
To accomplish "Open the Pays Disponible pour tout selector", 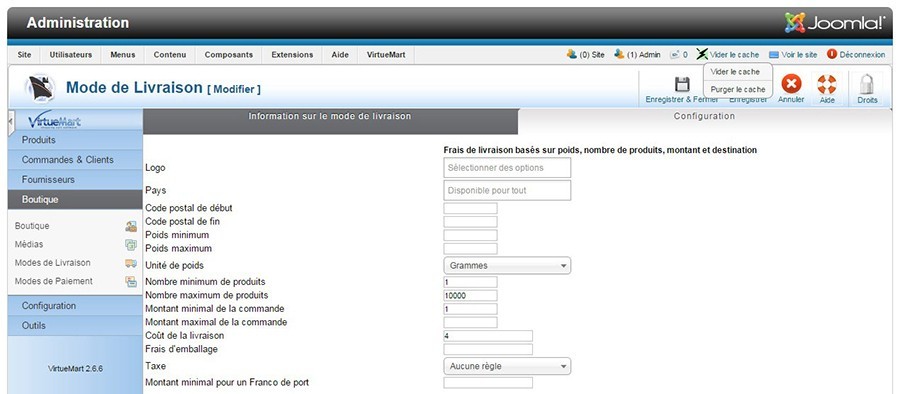I will point(507,190).
